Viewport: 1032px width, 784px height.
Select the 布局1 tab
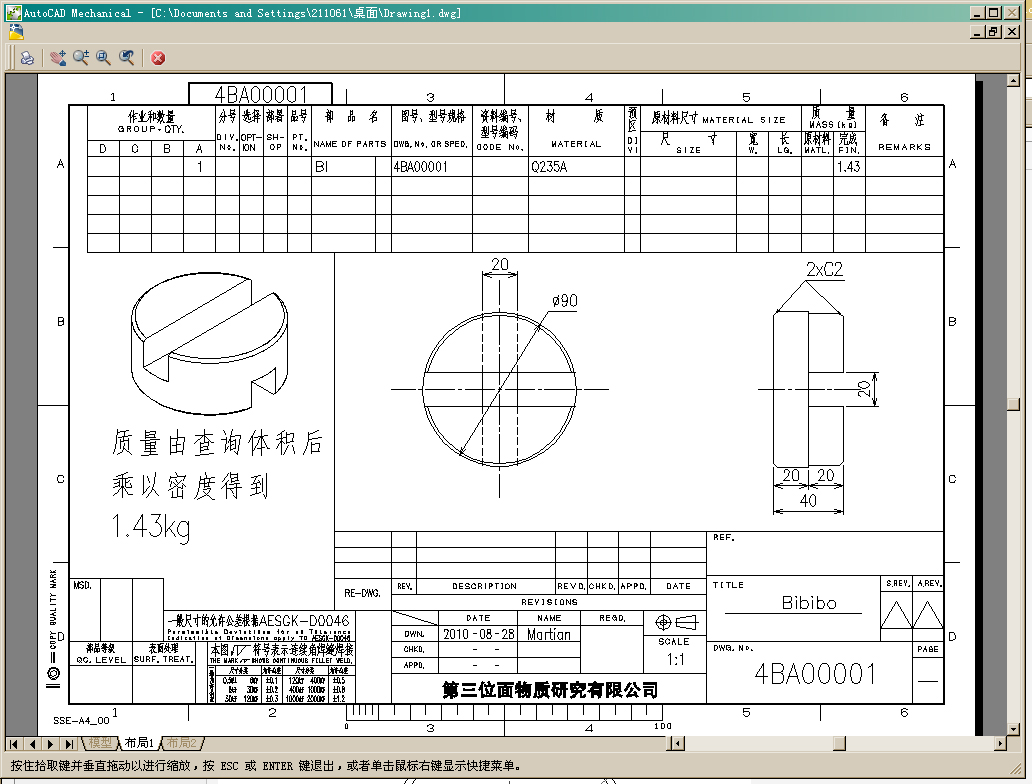coord(139,743)
